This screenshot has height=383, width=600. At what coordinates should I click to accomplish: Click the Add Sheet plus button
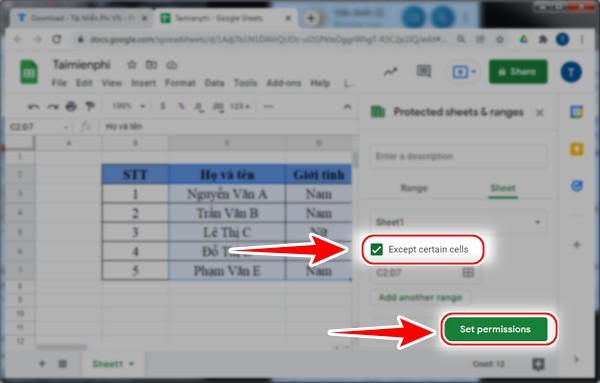(x=42, y=363)
